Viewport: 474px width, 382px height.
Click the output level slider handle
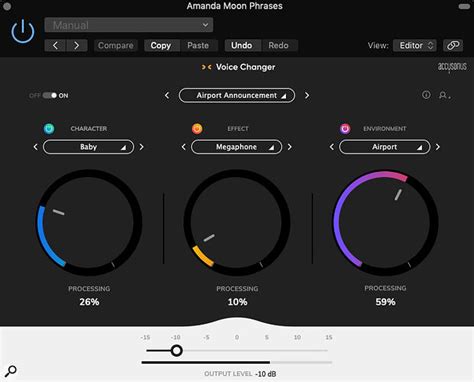tap(176, 351)
